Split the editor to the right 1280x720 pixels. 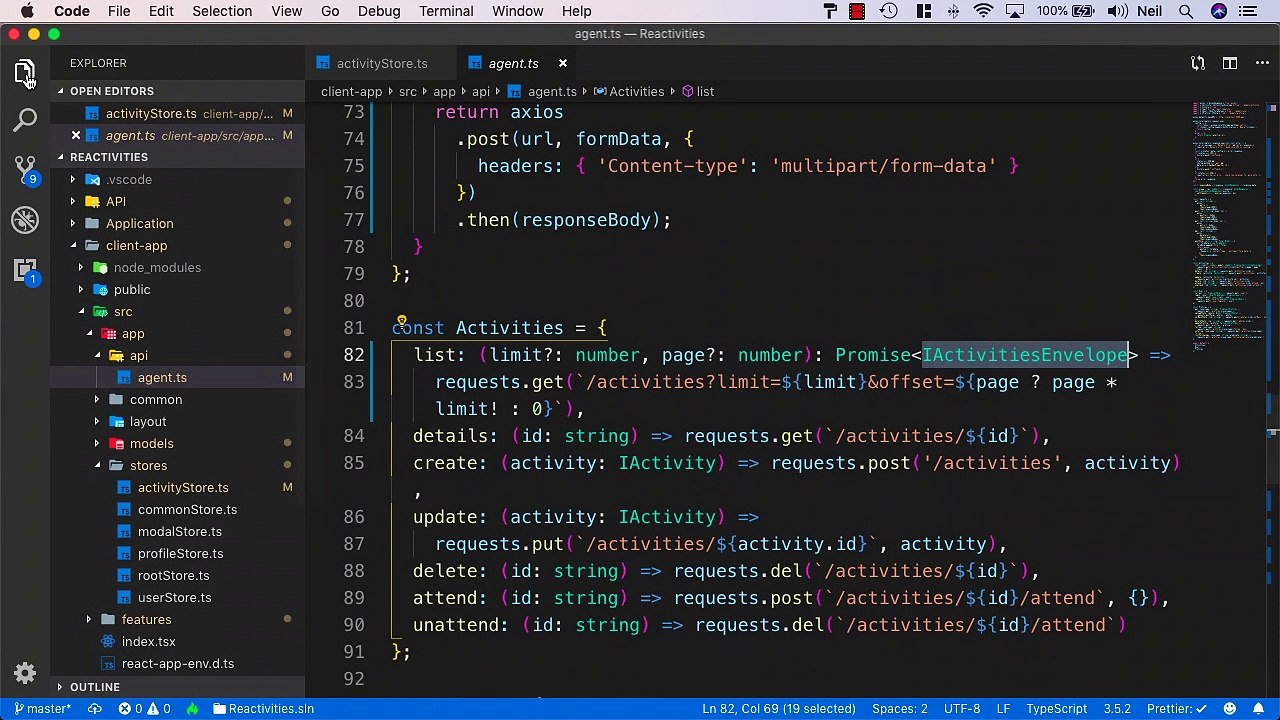pos(1230,63)
